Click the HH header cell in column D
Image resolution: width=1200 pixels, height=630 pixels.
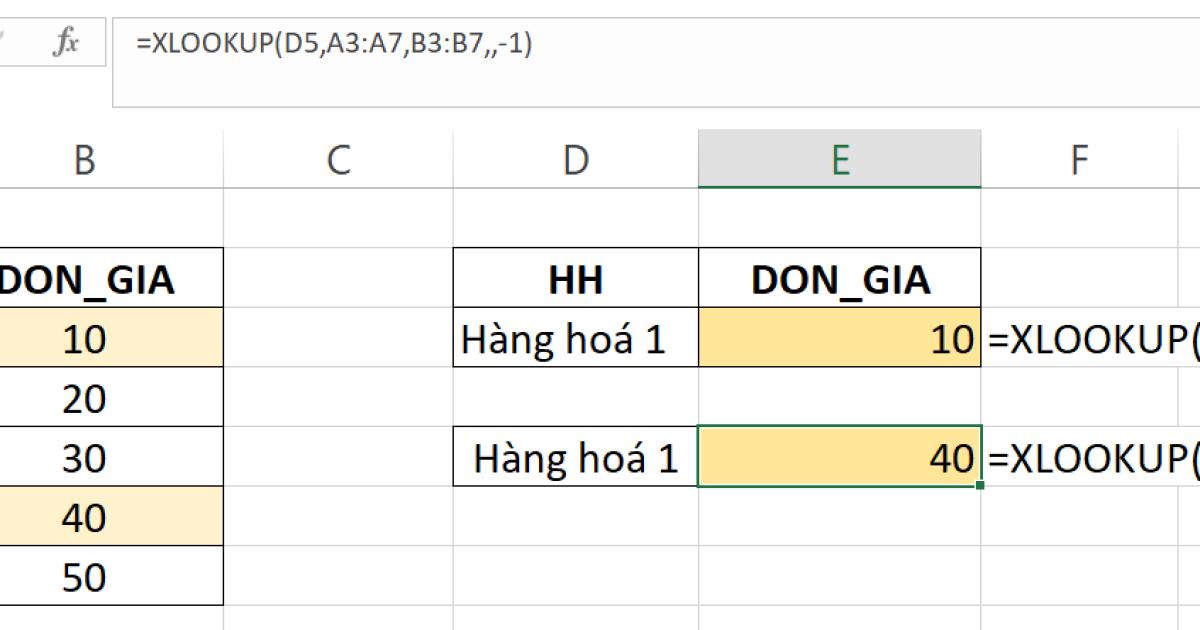click(575, 279)
